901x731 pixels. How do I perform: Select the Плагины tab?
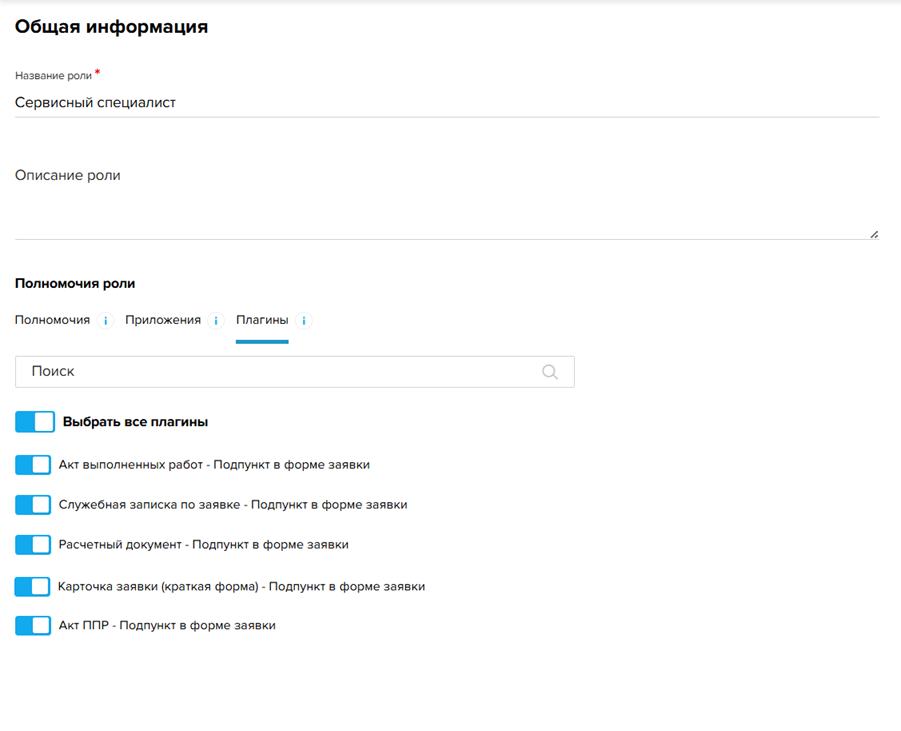click(262, 321)
